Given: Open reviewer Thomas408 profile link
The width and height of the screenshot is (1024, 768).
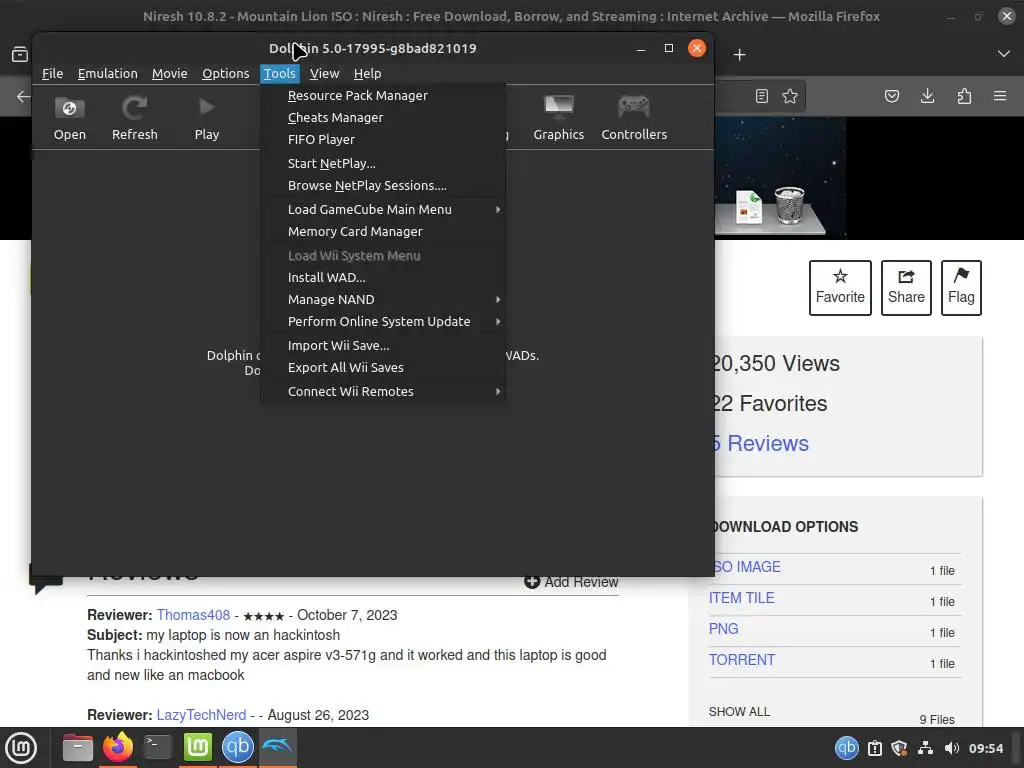Looking at the screenshot, I should (193, 615).
